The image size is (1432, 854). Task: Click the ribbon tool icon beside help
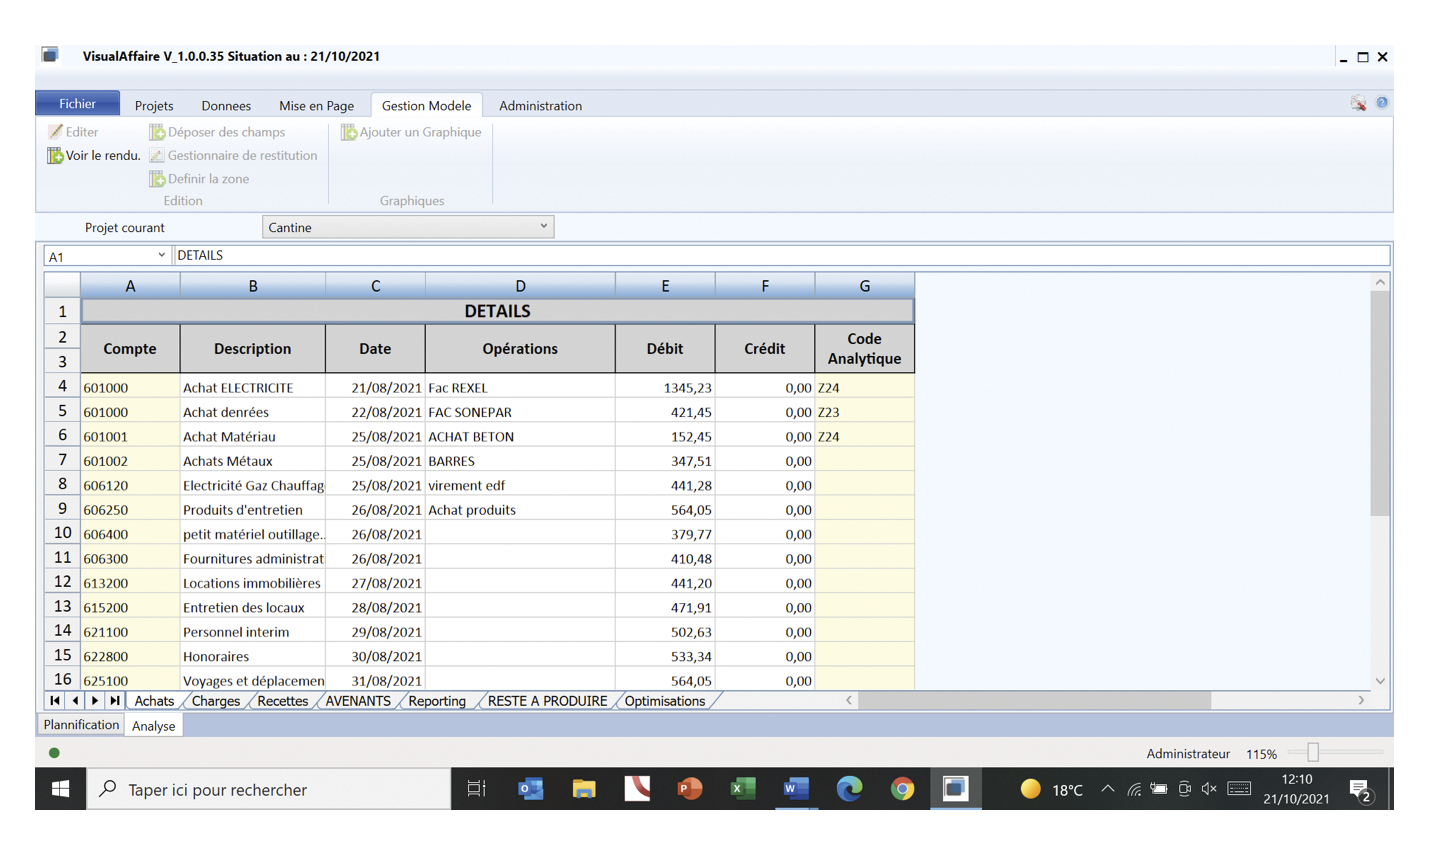tap(1358, 103)
